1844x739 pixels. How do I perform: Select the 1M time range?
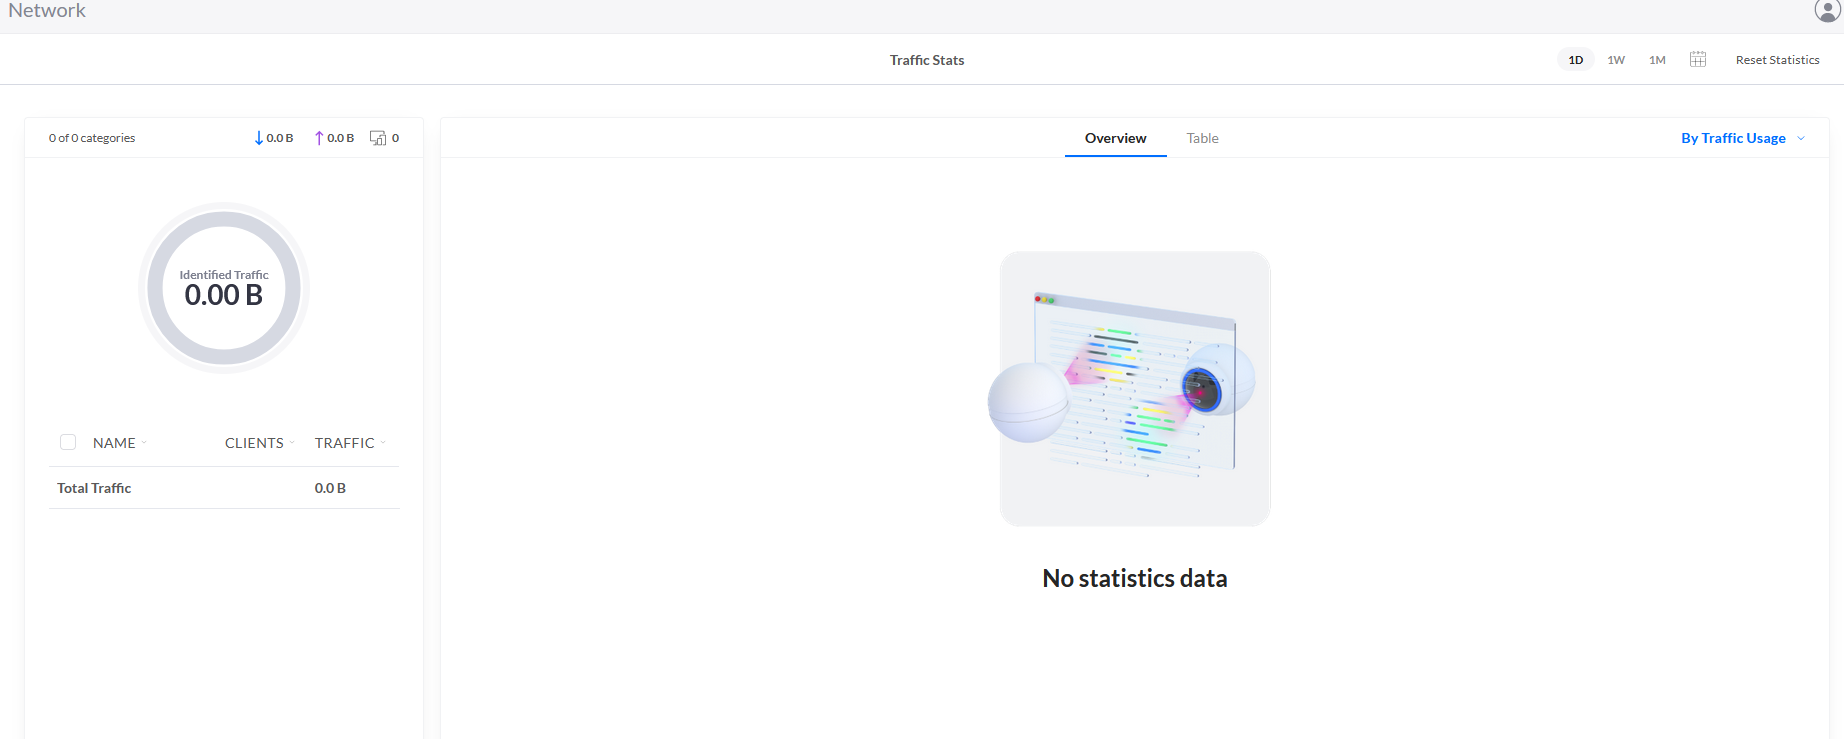(x=1657, y=60)
